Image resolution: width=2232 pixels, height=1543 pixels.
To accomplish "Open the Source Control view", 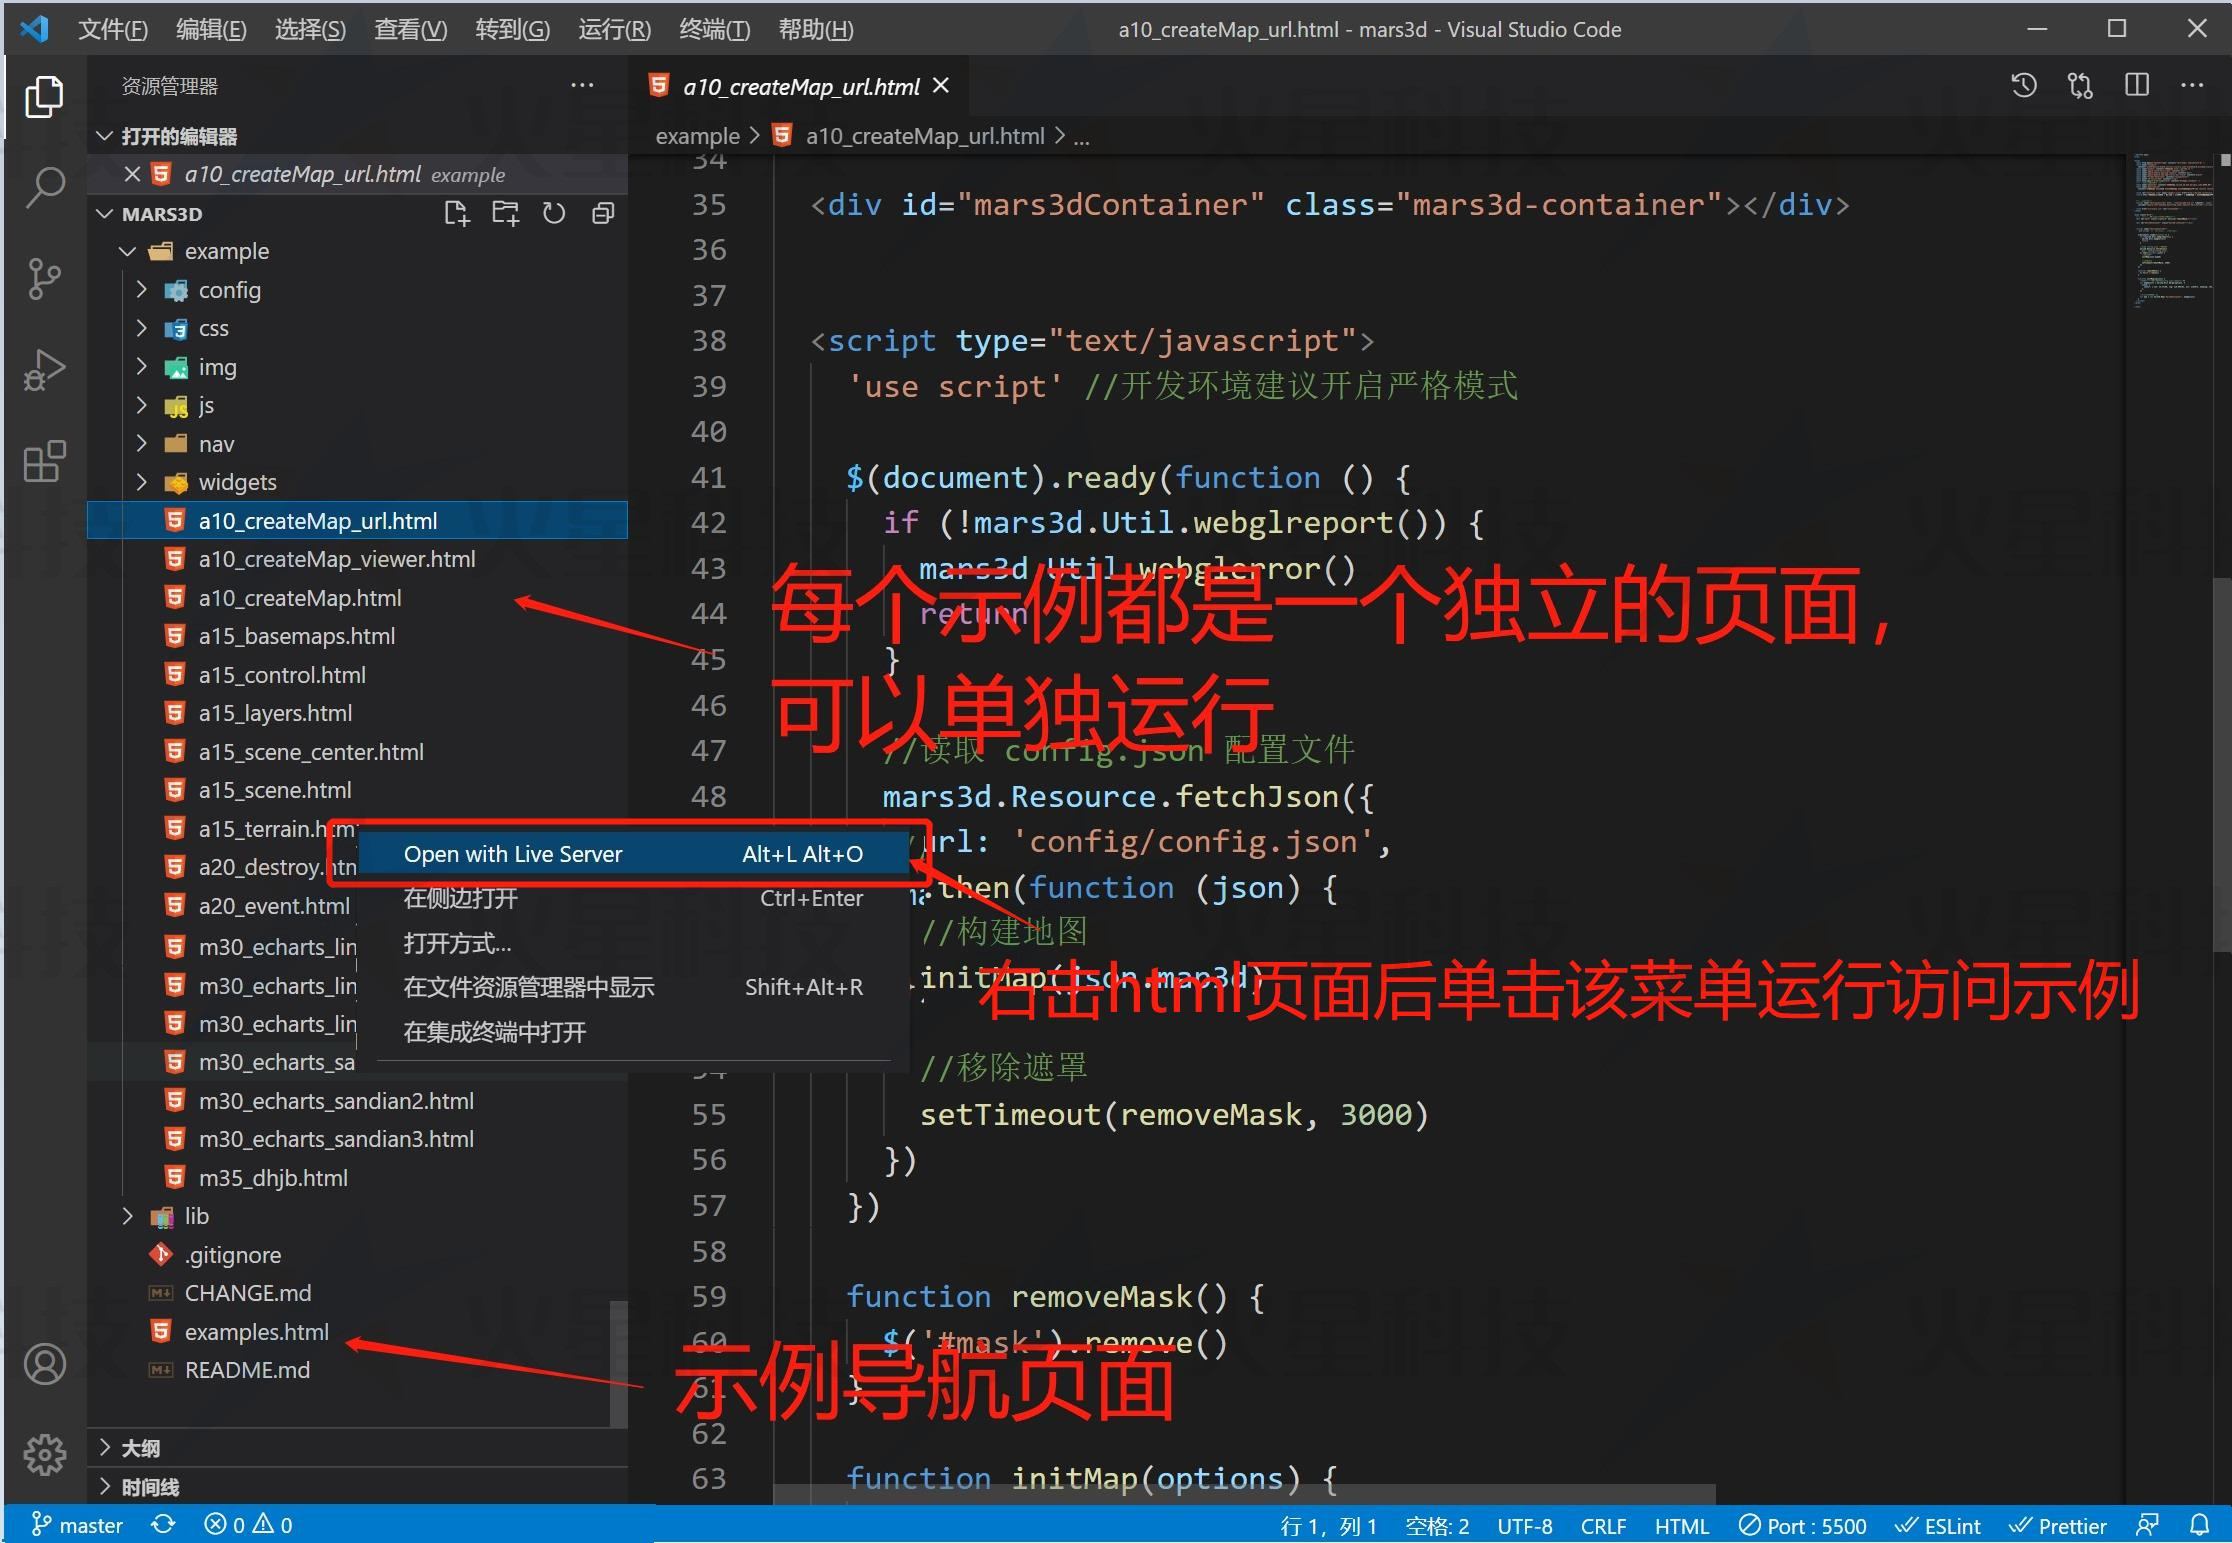I will click(44, 279).
